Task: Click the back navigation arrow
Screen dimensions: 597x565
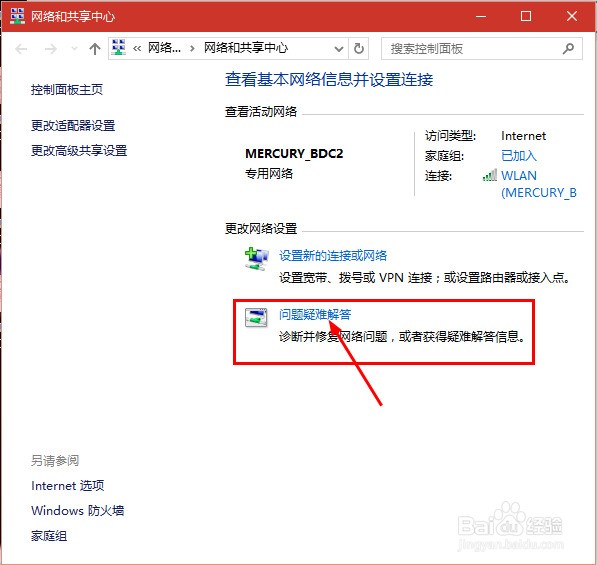Action: point(21,49)
